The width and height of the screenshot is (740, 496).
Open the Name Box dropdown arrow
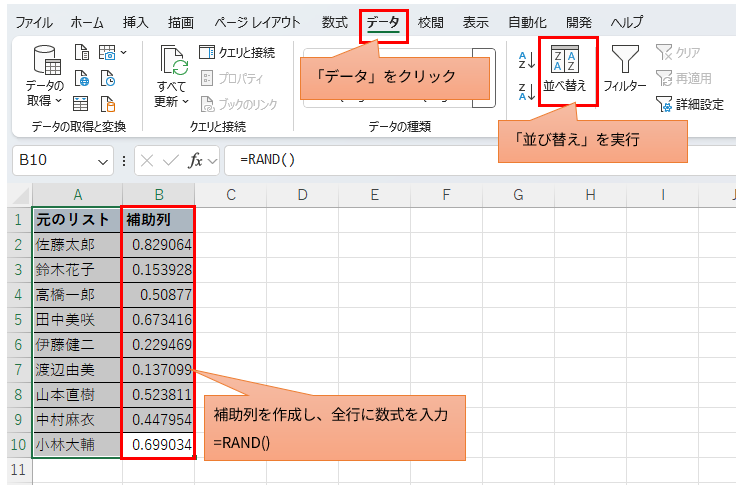coord(102,162)
